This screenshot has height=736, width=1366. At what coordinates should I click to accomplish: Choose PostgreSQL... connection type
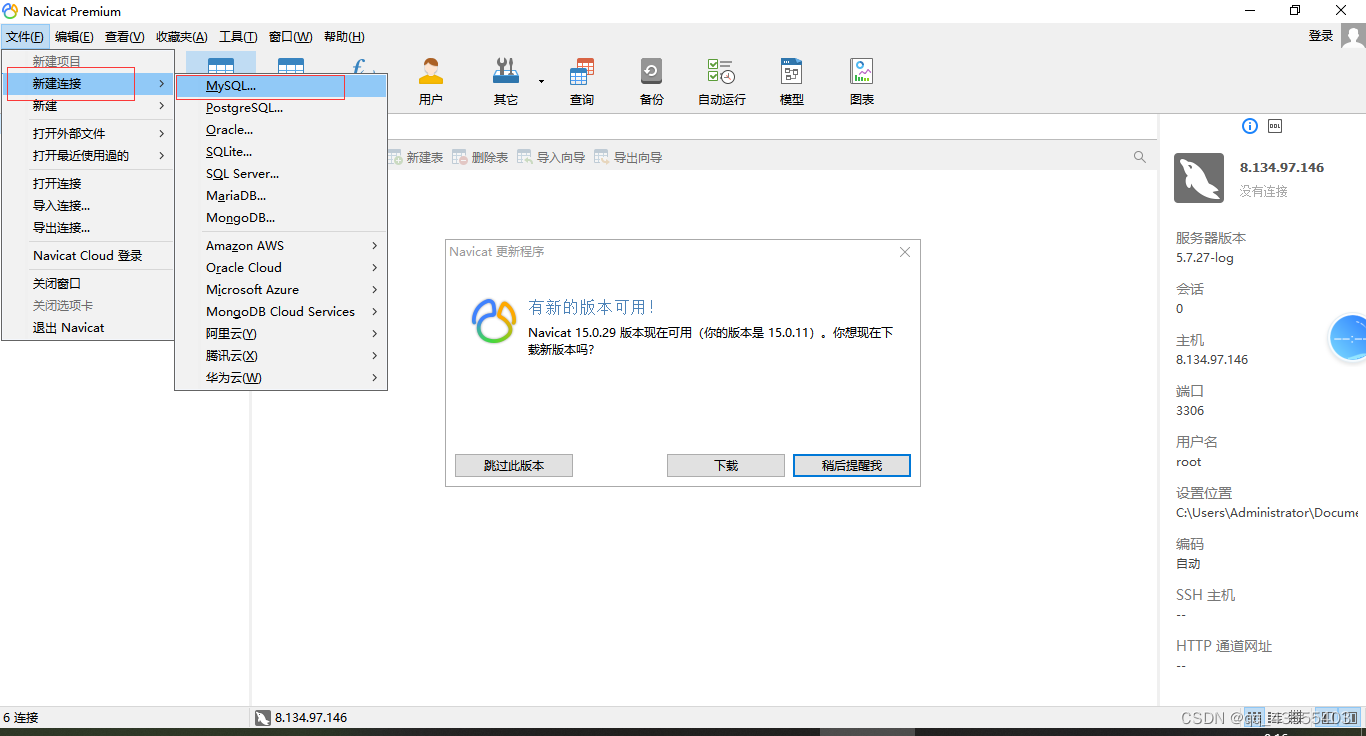[x=281, y=108]
